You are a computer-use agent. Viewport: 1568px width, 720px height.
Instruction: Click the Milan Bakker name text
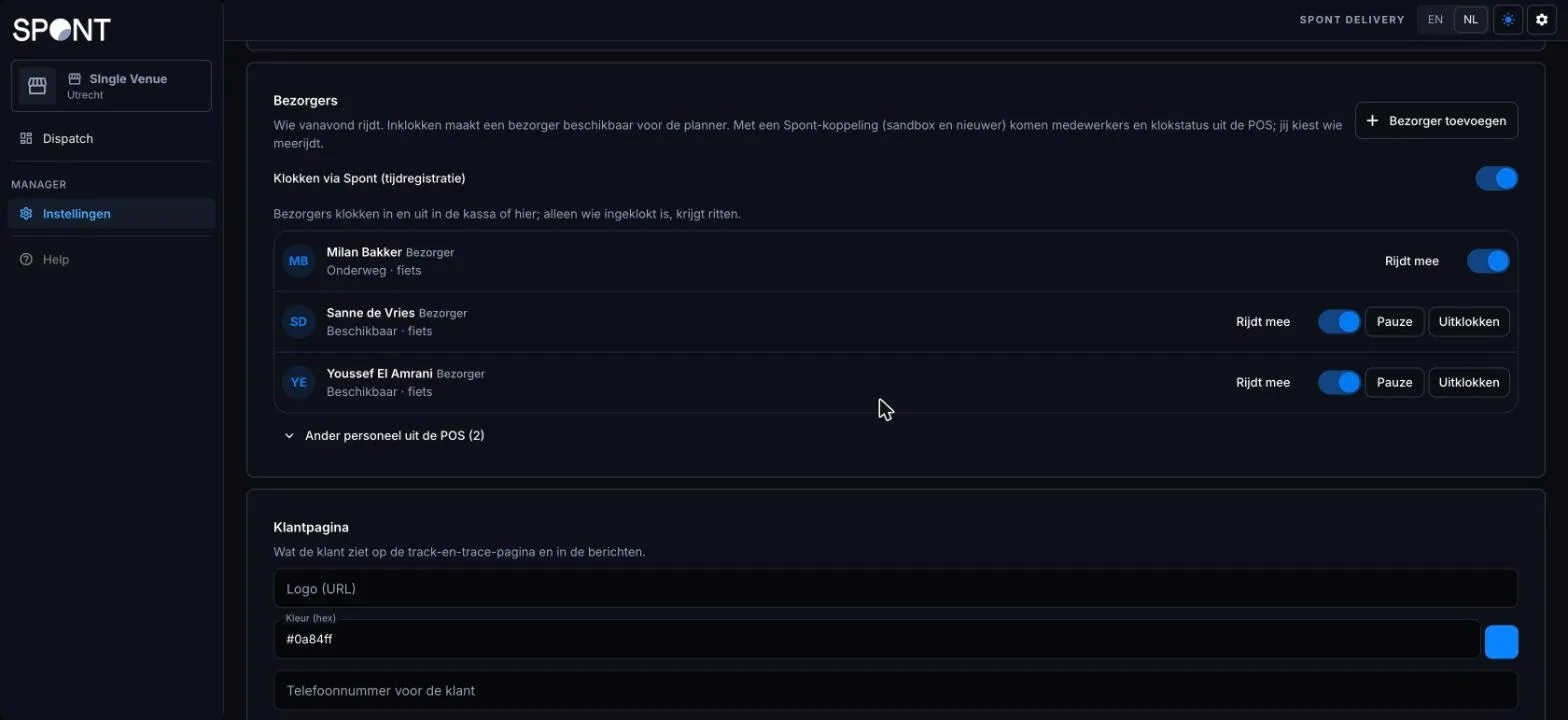click(364, 253)
